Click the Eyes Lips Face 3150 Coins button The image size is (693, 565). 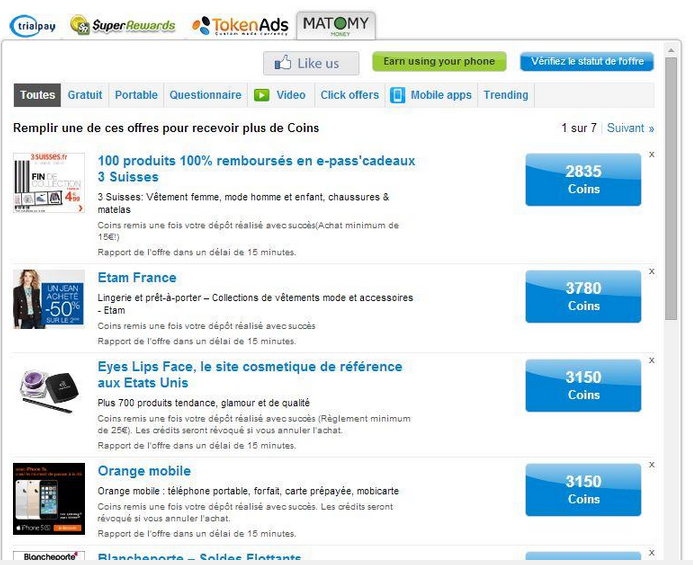pyautogui.click(x=583, y=386)
